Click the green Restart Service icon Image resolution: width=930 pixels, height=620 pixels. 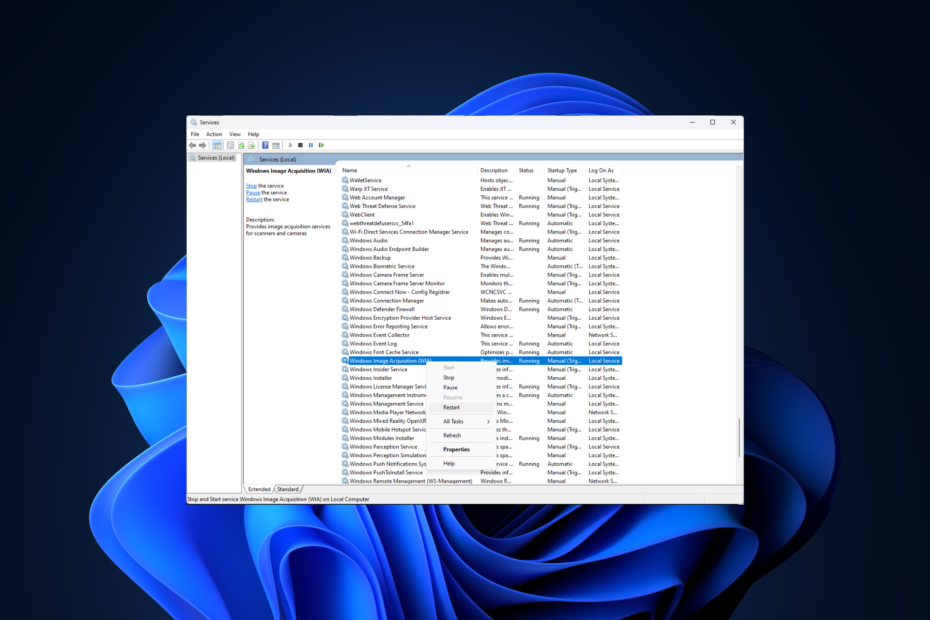tap(321, 145)
